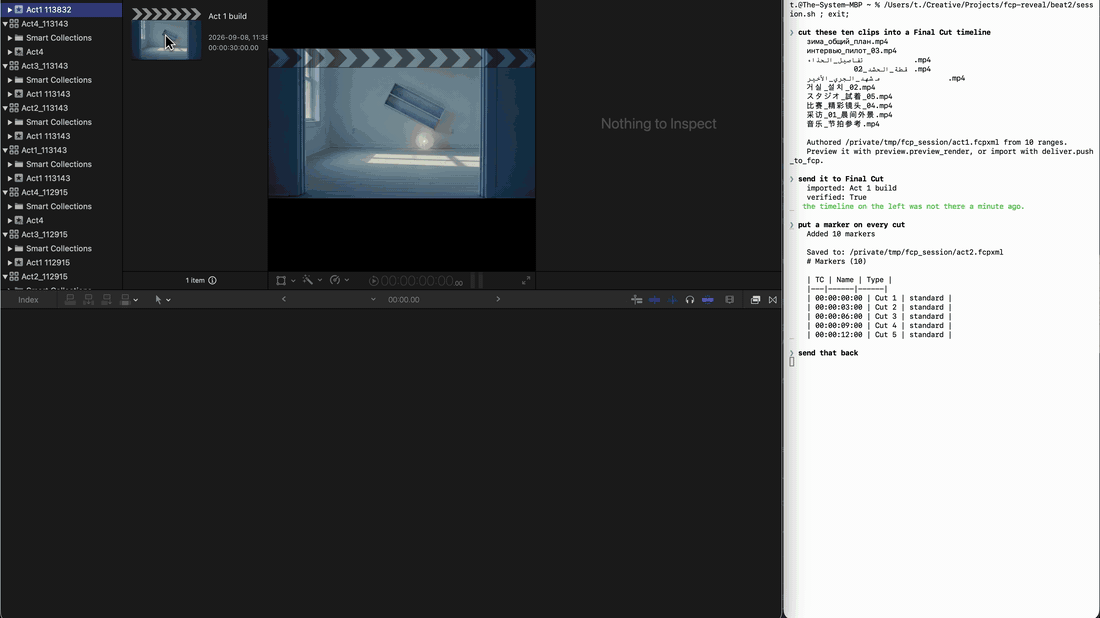Collapse the Act1_113143 library
This screenshot has width=1100, height=618.
click(x=5, y=150)
